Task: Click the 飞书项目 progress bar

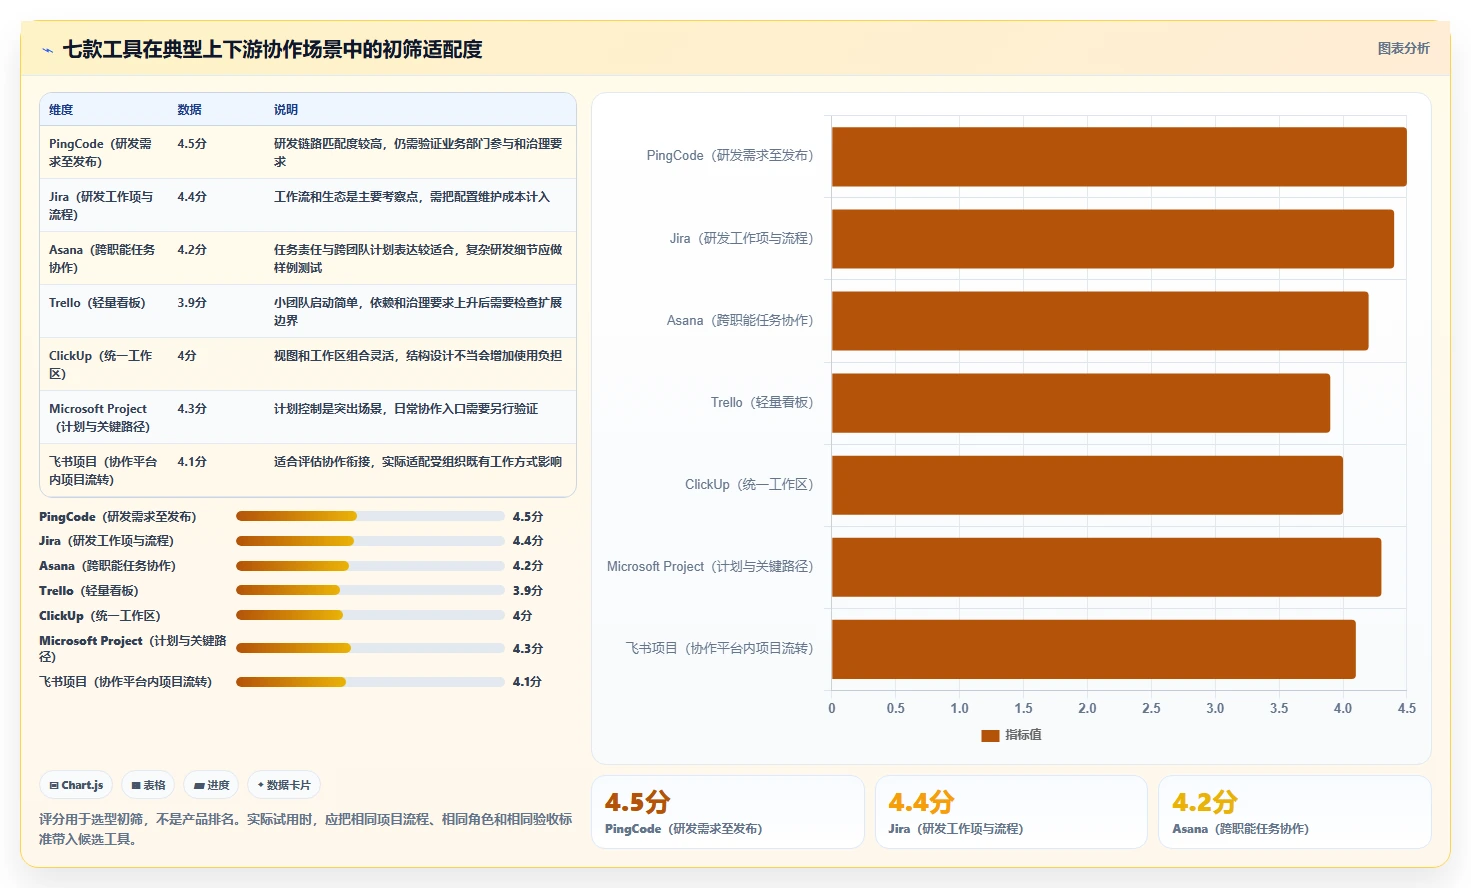Action: coord(370,682)
